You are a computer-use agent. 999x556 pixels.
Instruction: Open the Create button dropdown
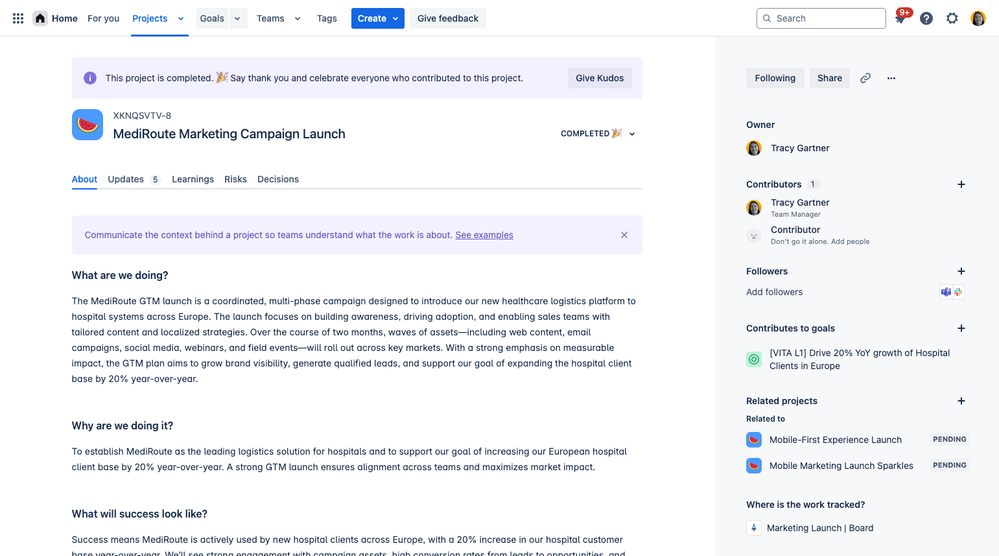click(x=395, y=18)
